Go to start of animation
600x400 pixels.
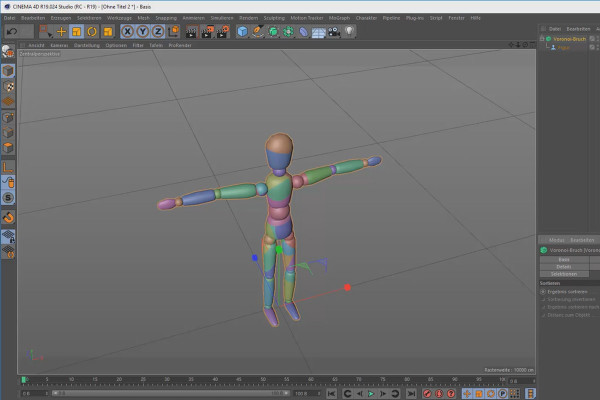[x=331, y=393]
